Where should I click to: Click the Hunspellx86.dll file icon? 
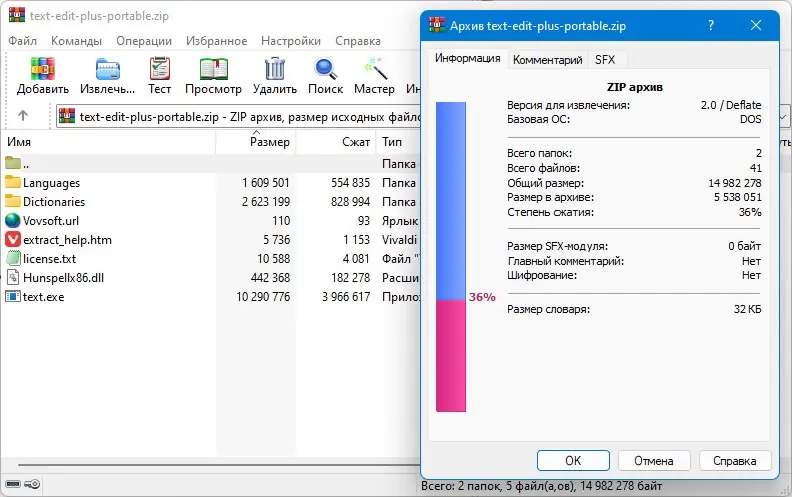tap(13, 277)
